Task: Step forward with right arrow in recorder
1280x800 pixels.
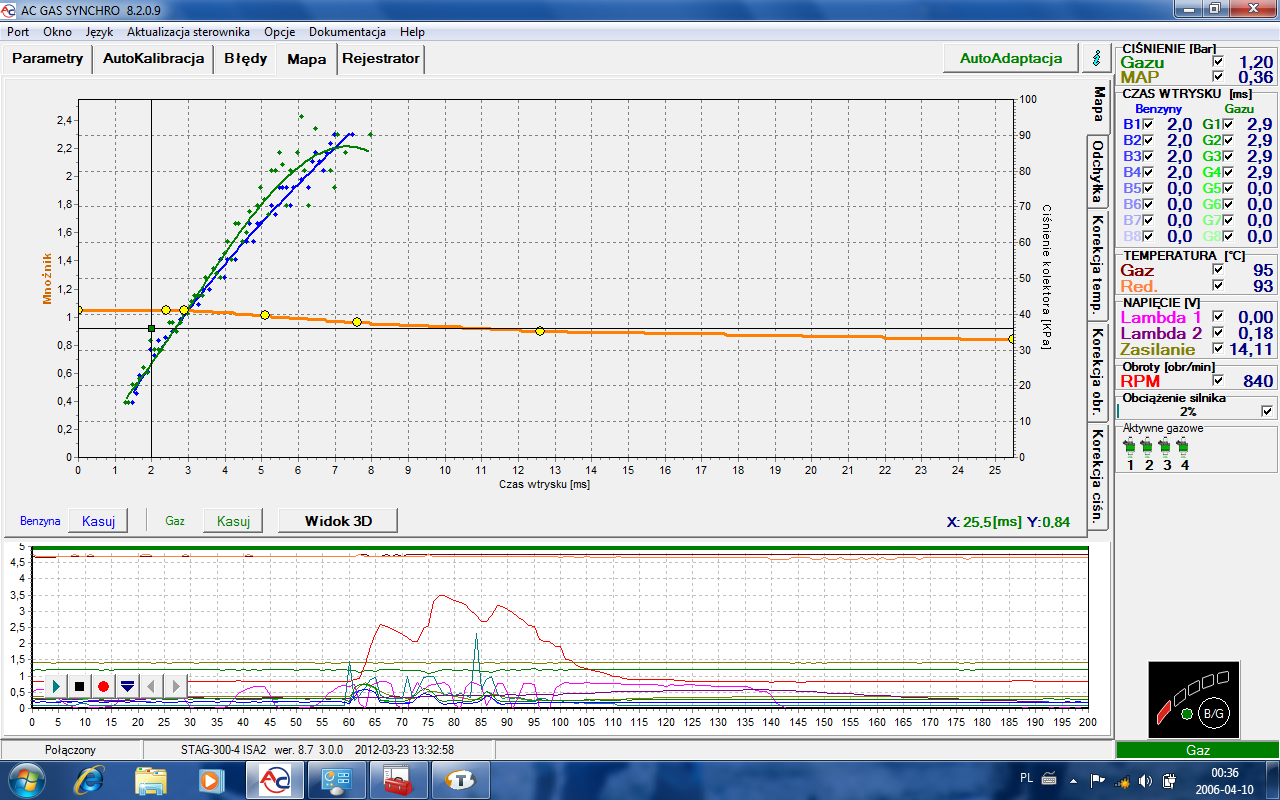Action: click(x=175, y=686)
